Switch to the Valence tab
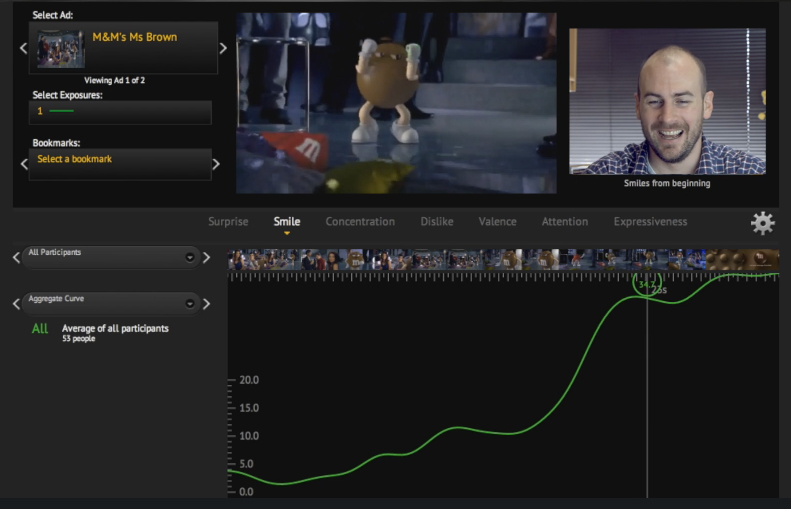This screenshot has height=509, width=791. tap(497, 222)
